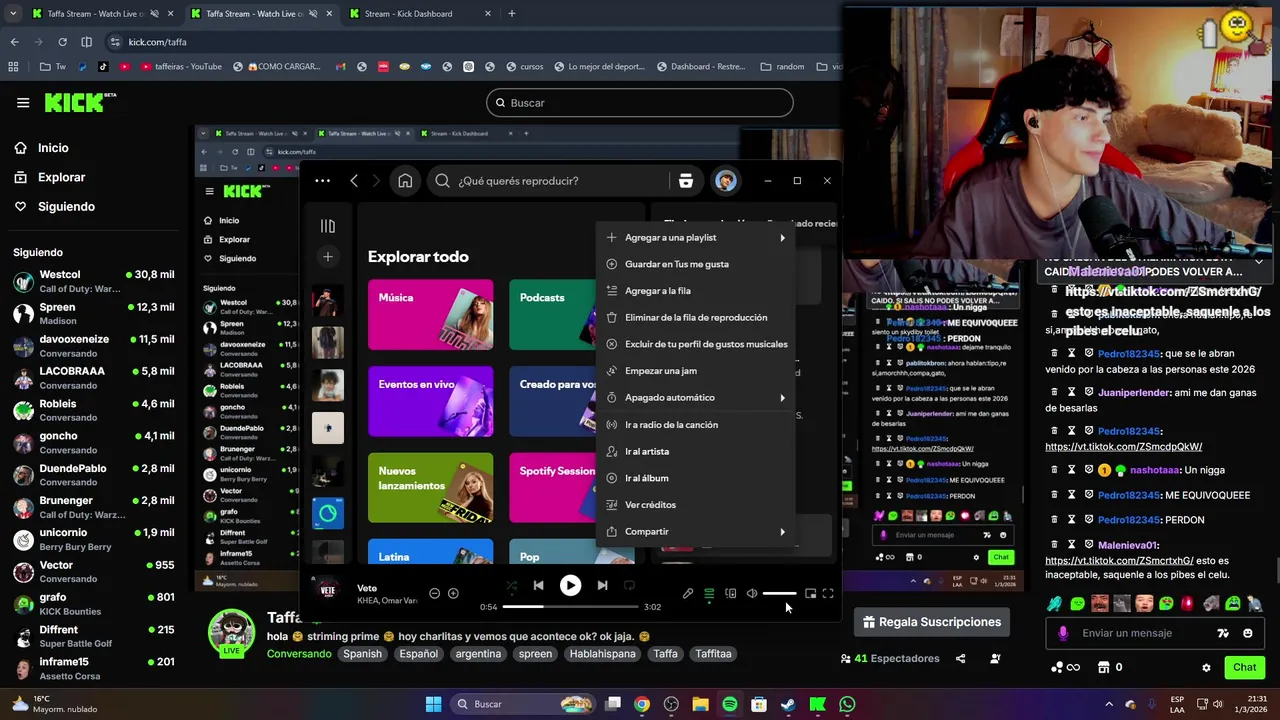Open the 'random' bookmarks folder
Image resolution: width=1280 pixels, height=720 pixels.
[x=782, y=67]
